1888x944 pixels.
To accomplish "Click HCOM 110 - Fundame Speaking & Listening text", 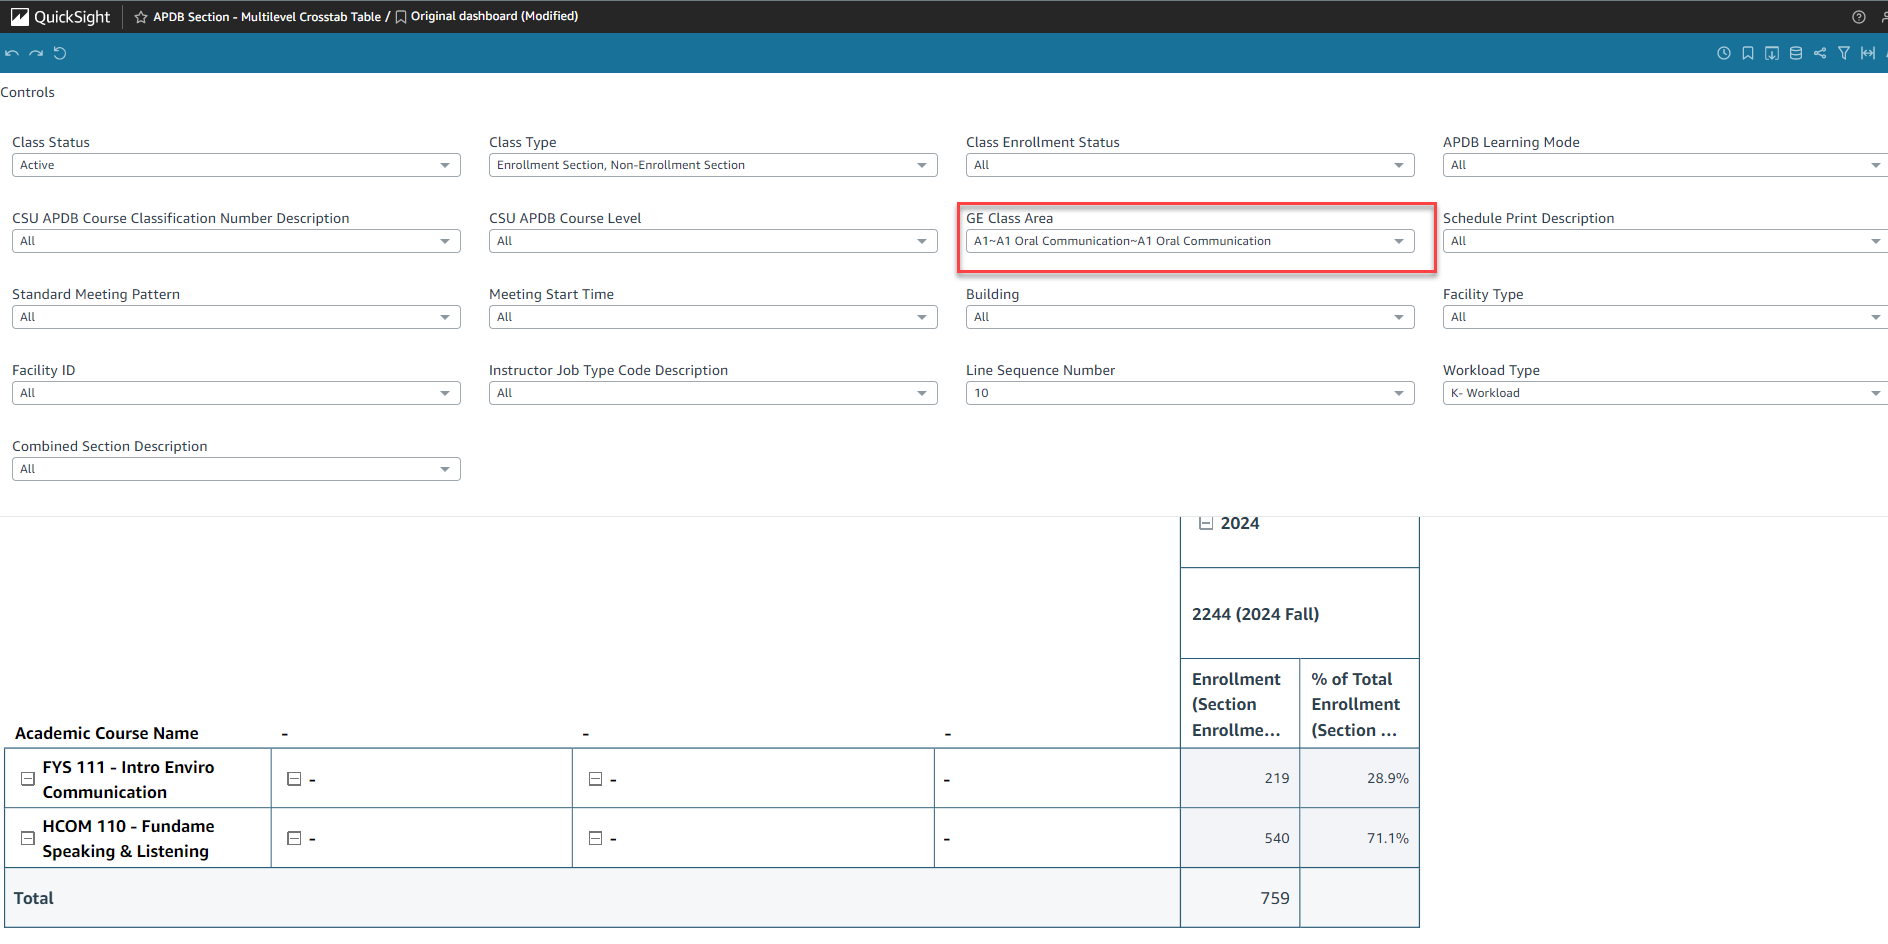I will click(x=128, y=838).
